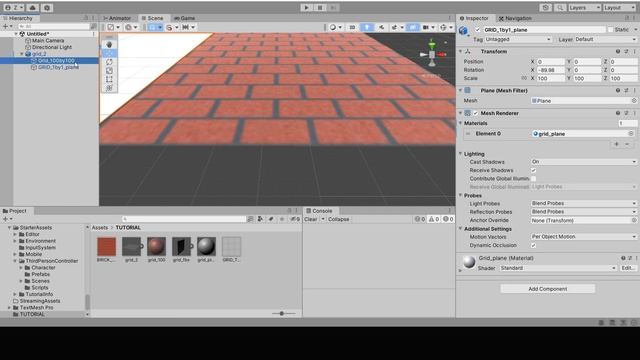The image size is (640, 360).
Task: Expand the ThirdPersonController folder arrow
Action: [x=15, y=261]
